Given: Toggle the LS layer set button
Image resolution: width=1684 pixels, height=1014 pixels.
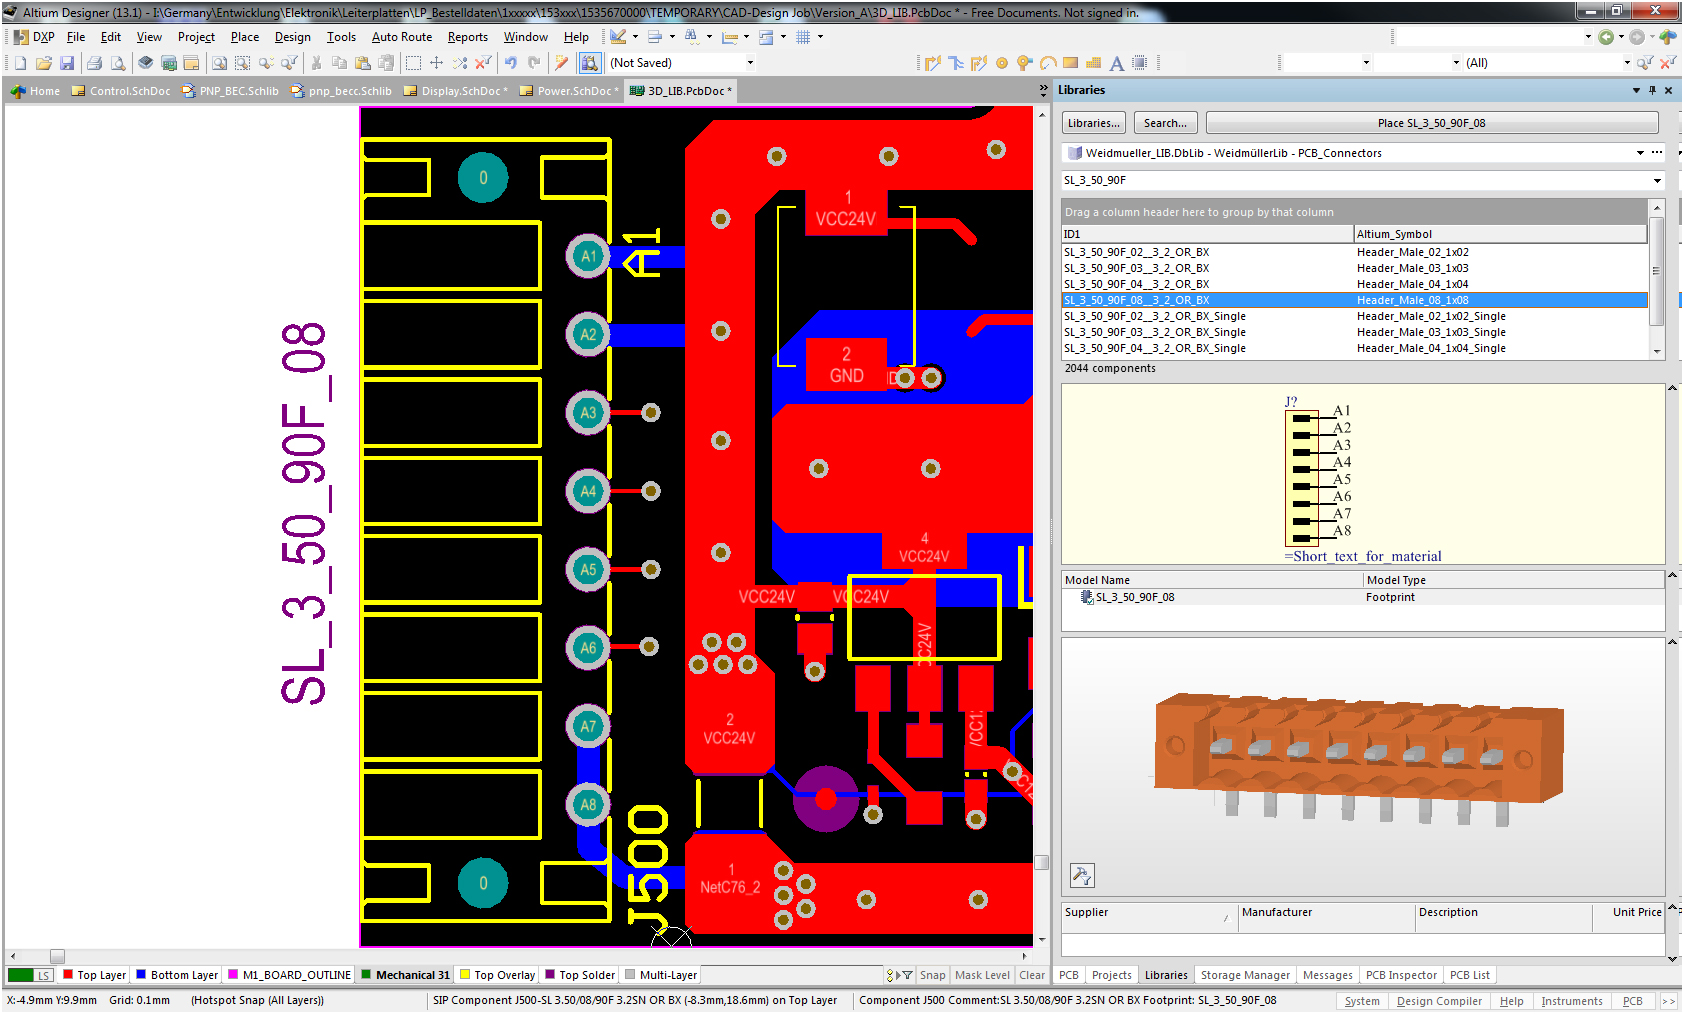Looking at the screenshot, I should pos(44,975).
